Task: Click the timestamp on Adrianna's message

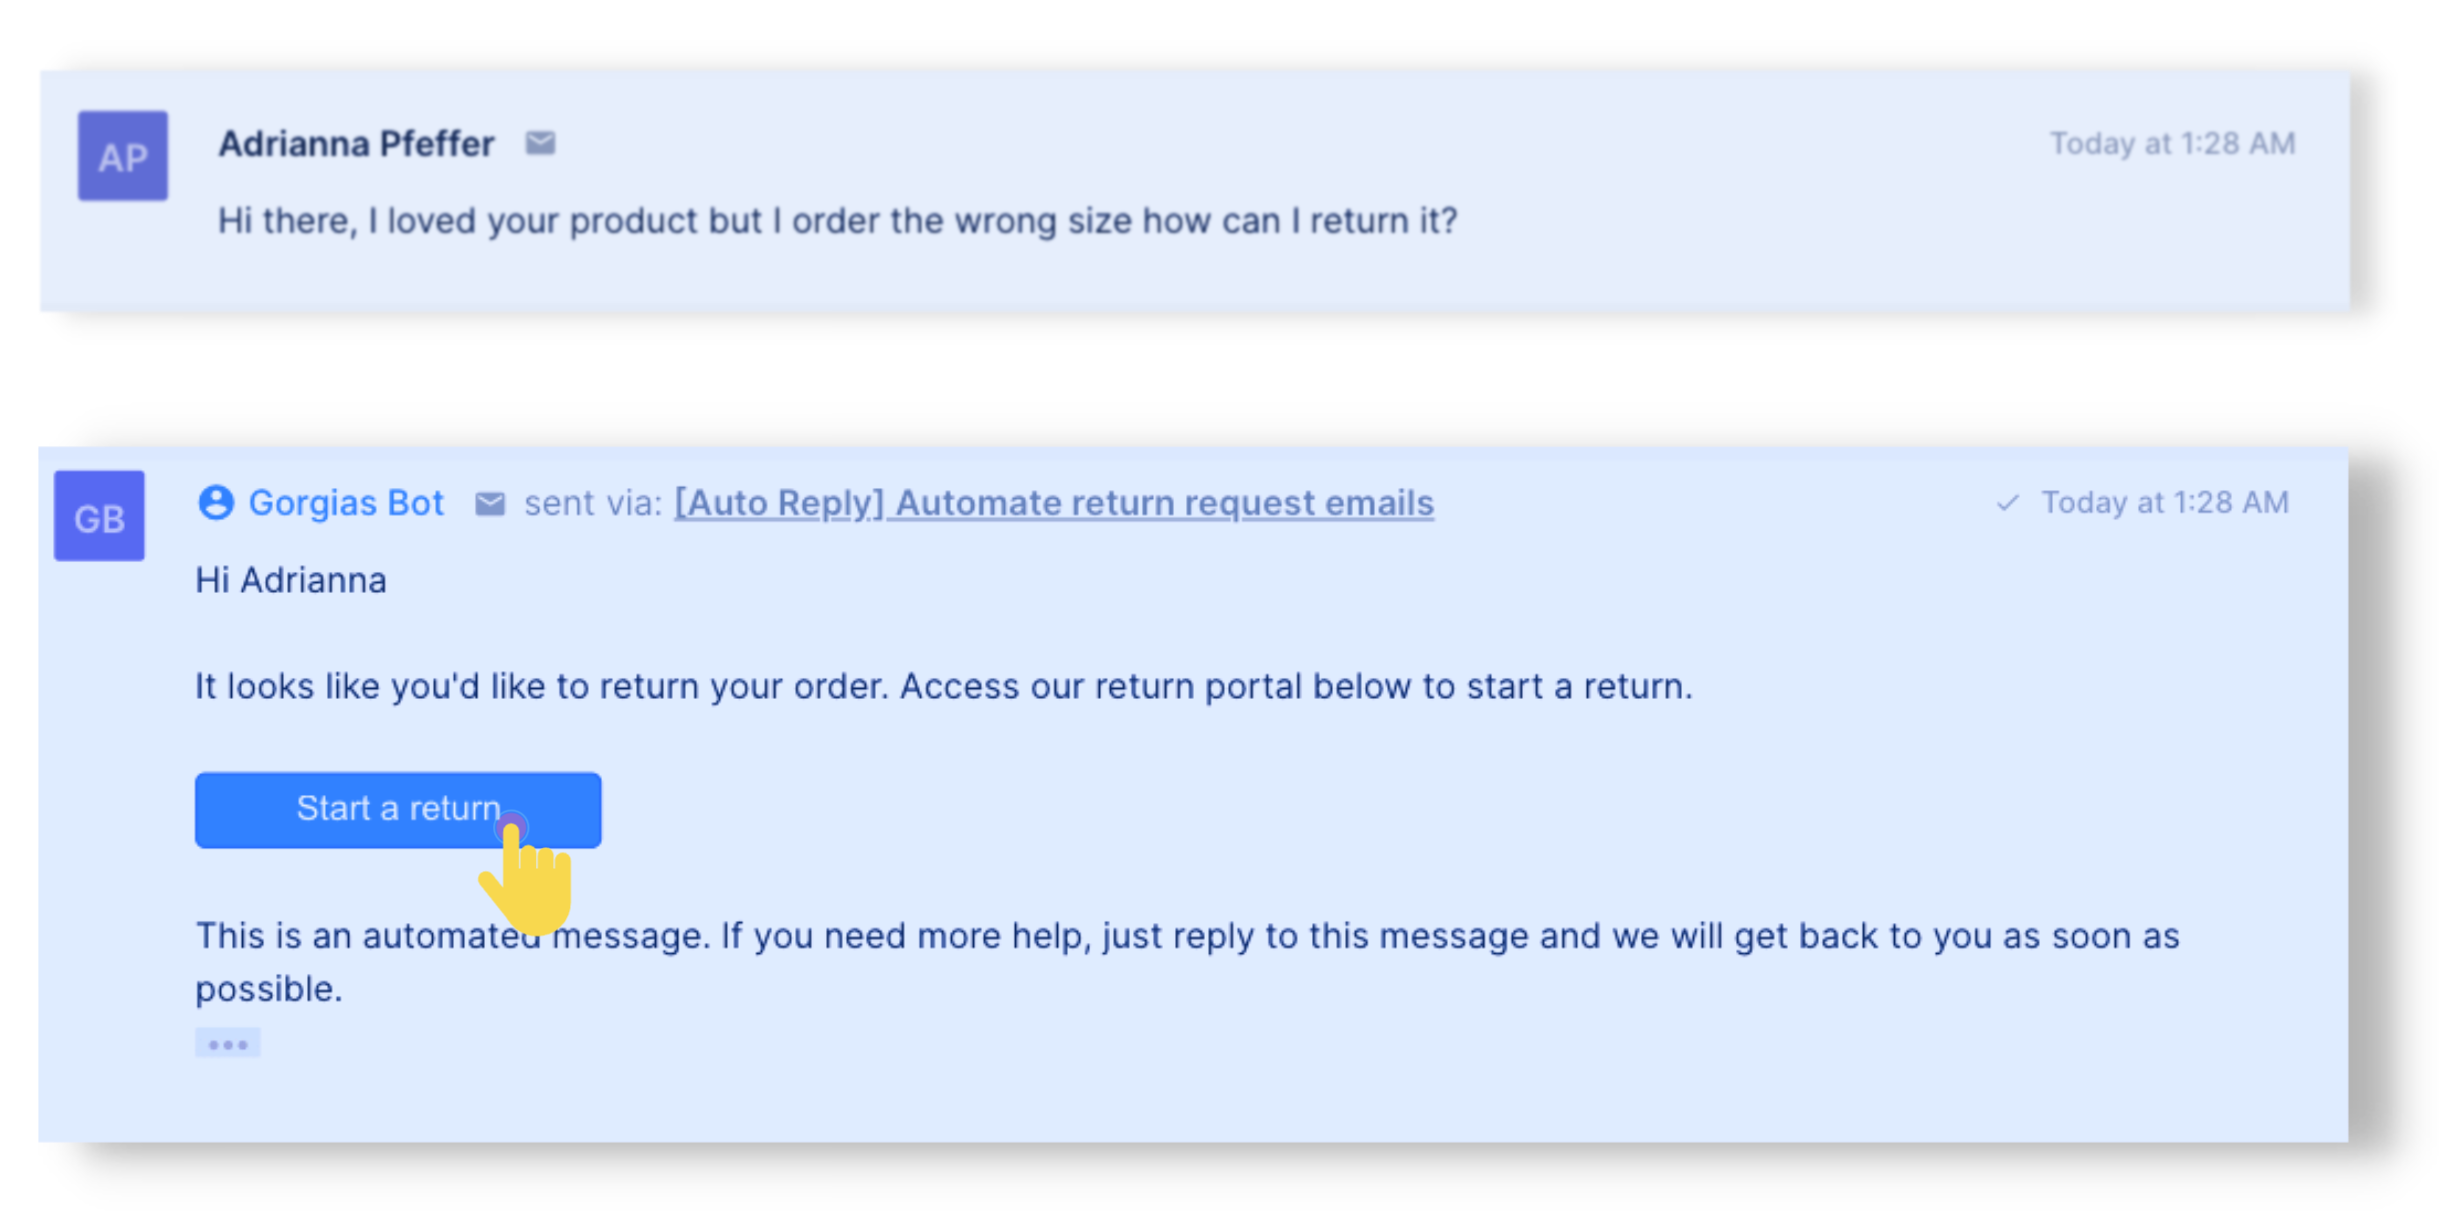Action: coord(2172,144)
